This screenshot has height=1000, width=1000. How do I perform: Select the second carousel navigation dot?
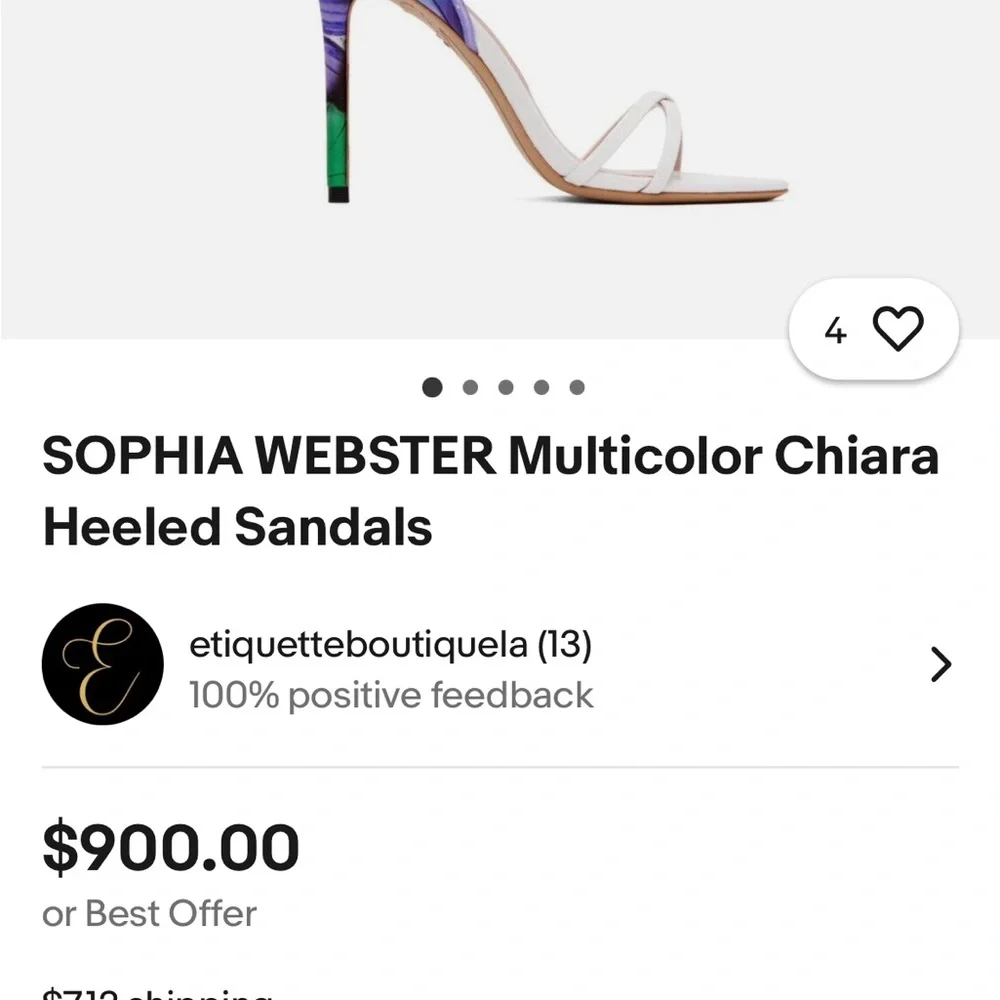pos(469,387)
